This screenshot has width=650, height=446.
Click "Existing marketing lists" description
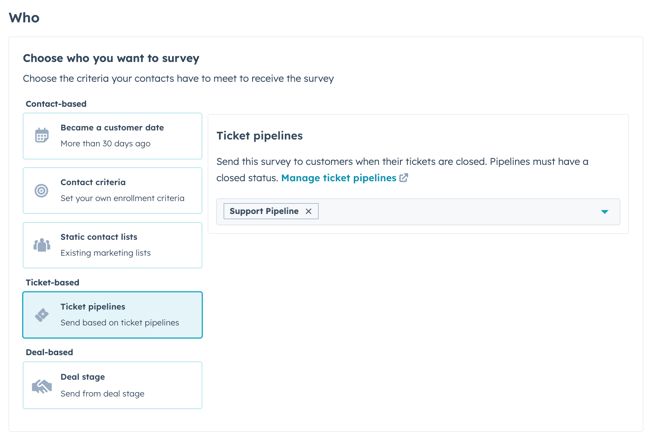[x=105, y=253]
